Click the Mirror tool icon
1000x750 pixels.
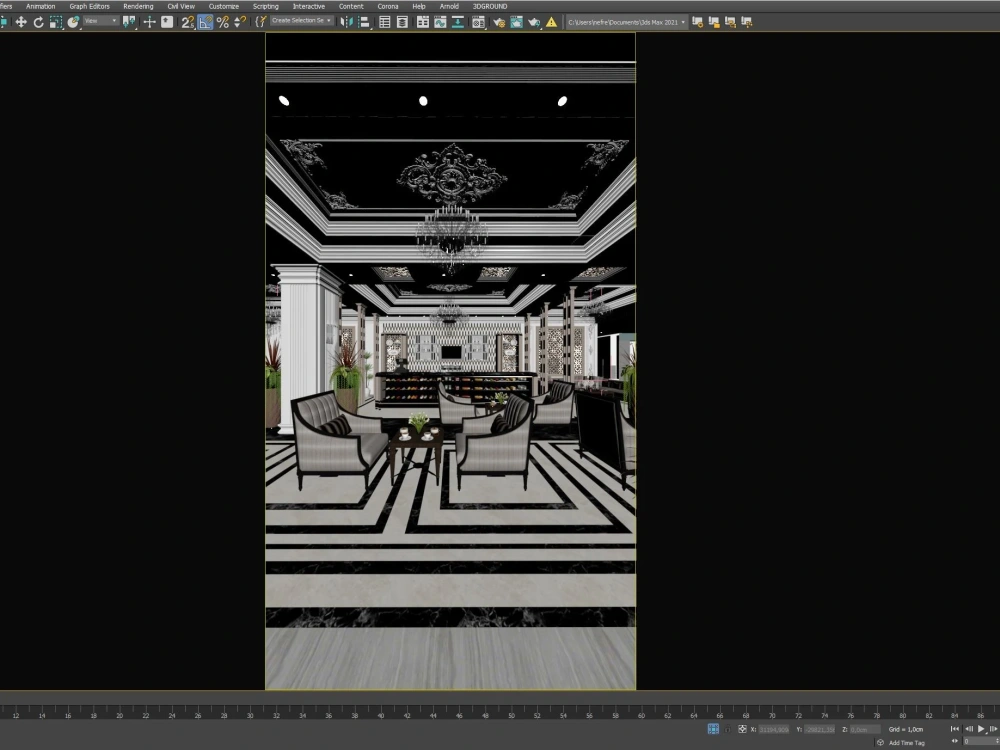click(x=346, y=22)
